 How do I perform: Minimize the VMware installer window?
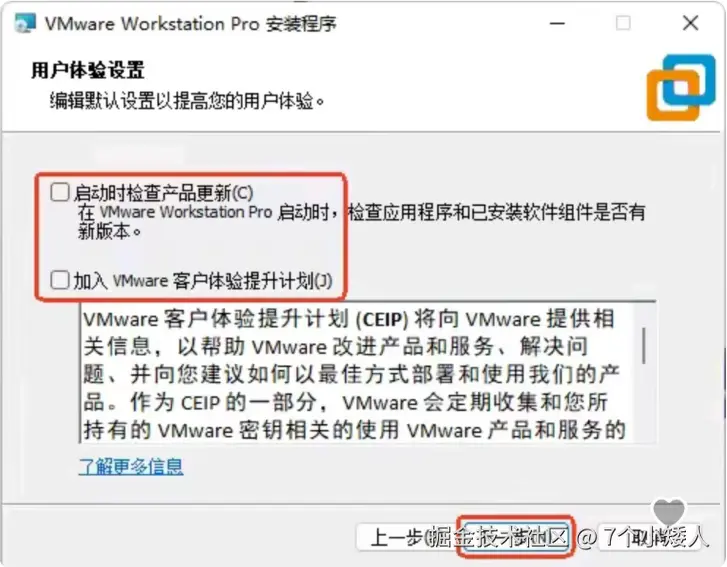(x=557, y=23)
